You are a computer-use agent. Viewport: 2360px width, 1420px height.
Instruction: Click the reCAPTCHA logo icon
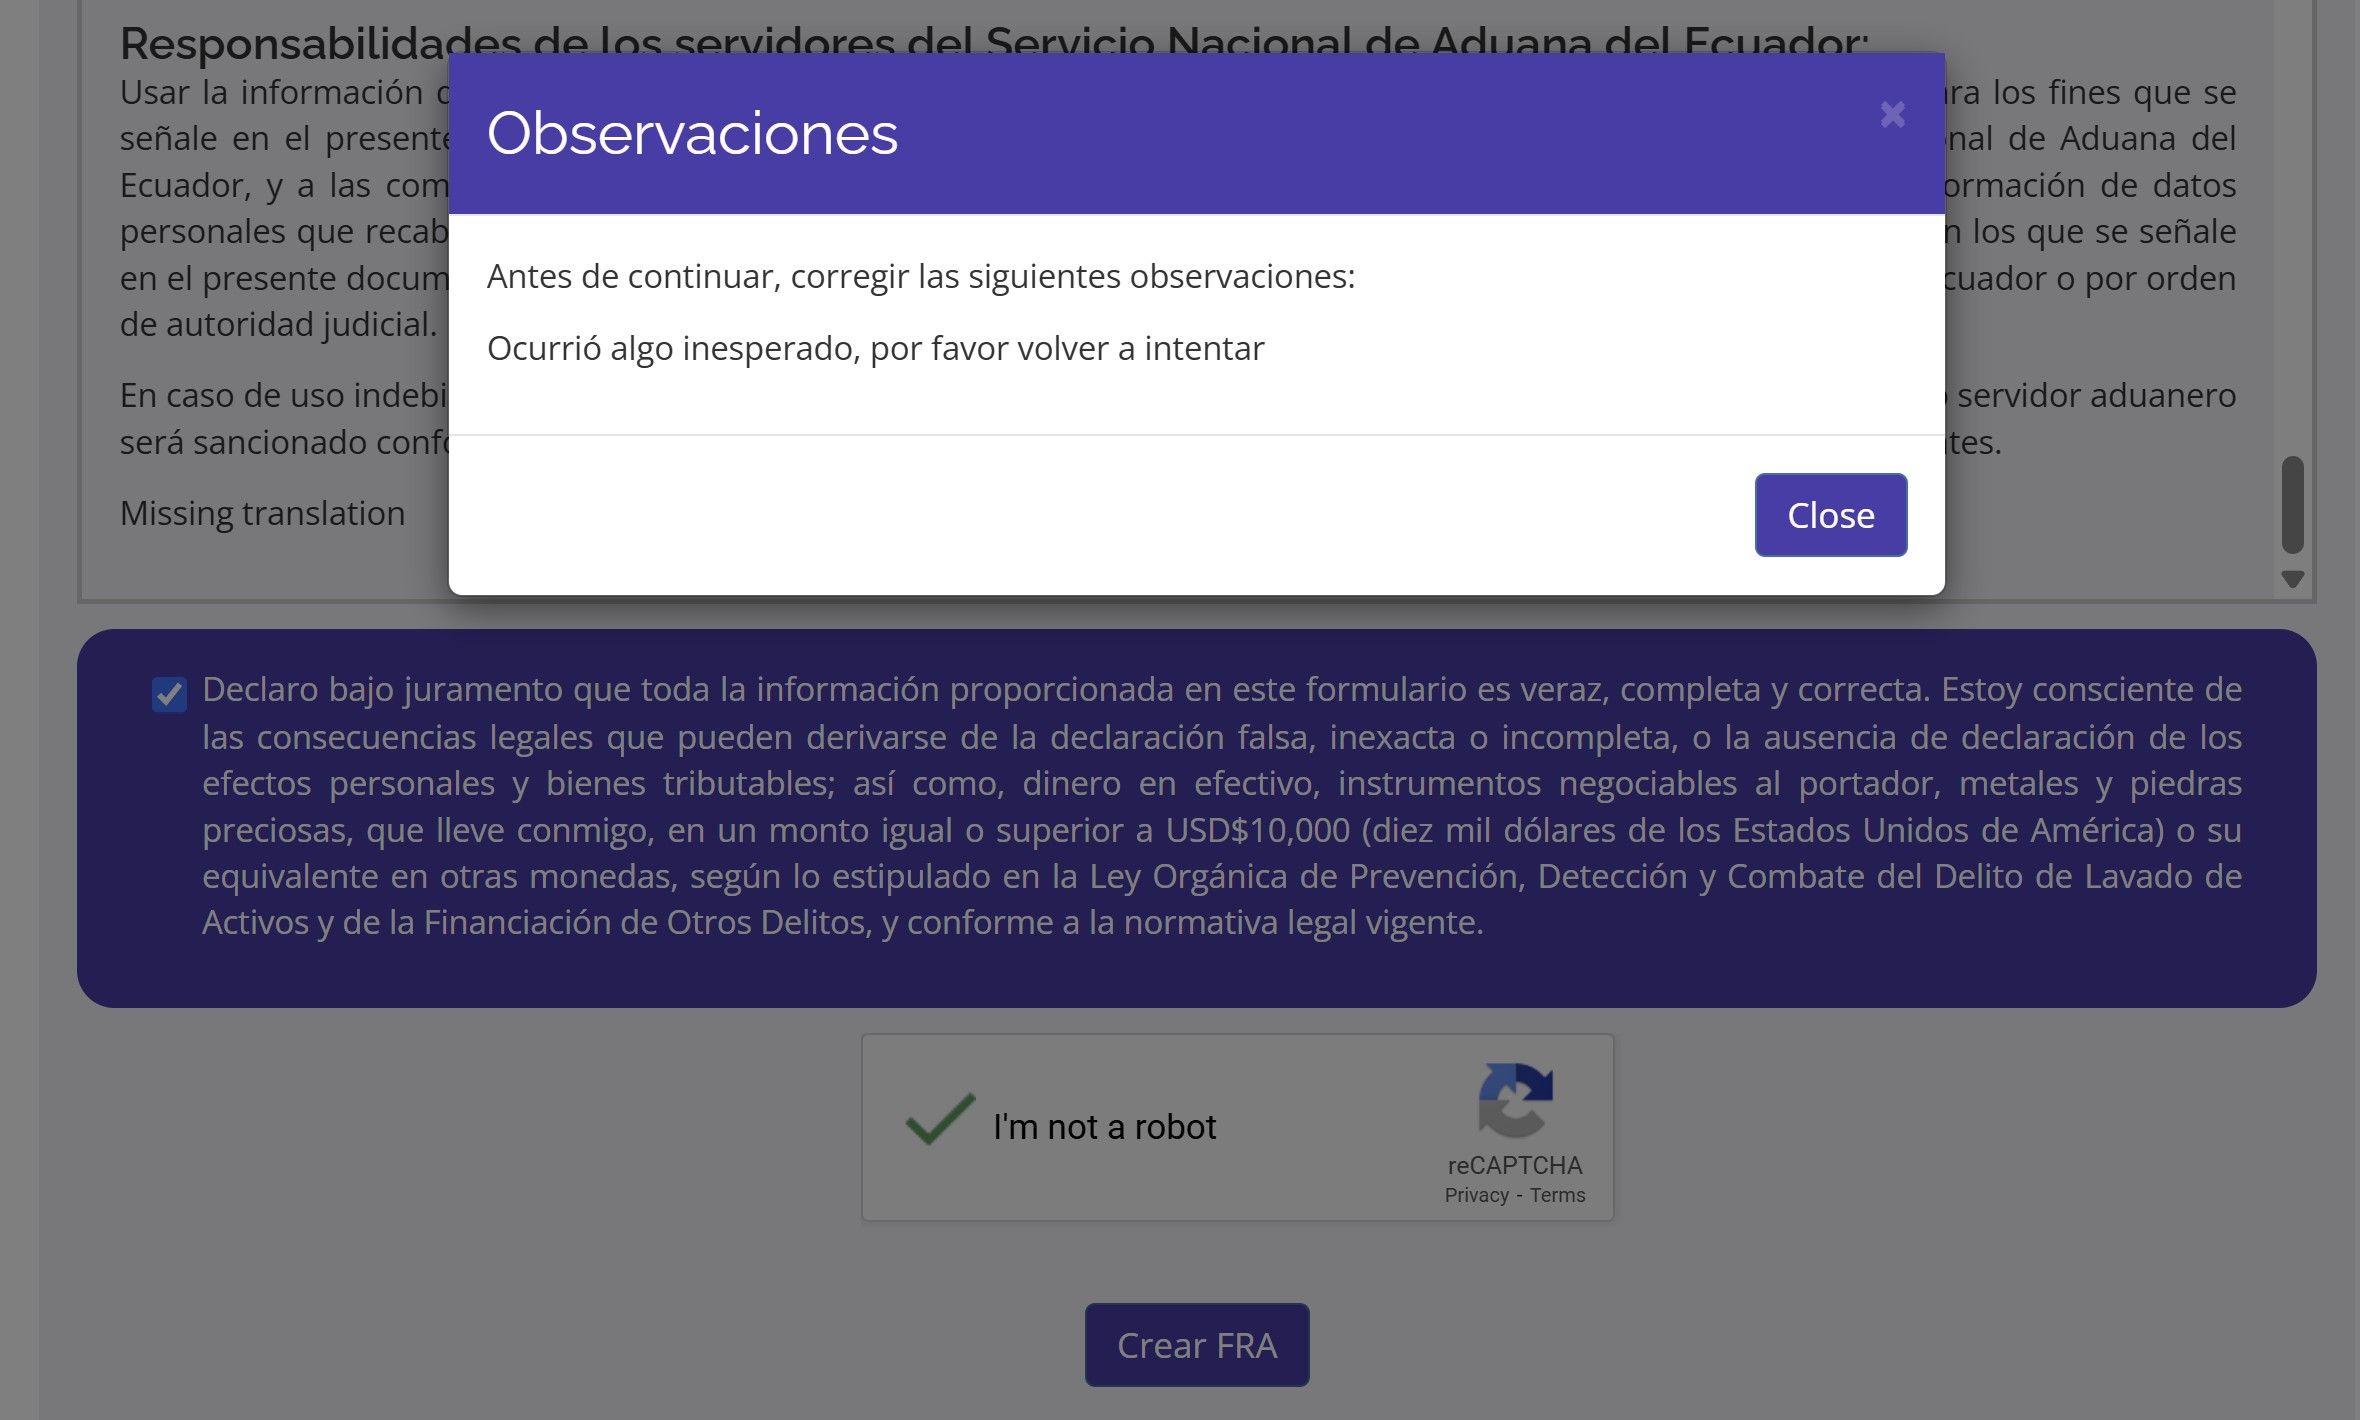tap(1515, 1100)
